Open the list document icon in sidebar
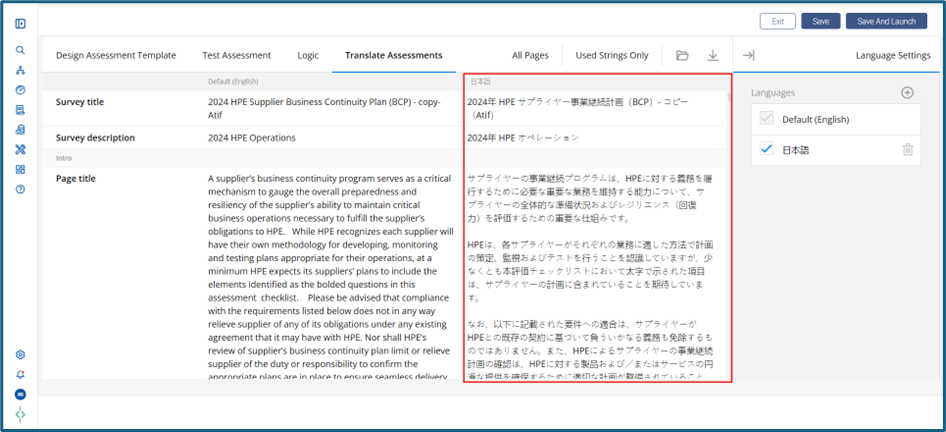Screen dimensions: 946x432 pyautogui.click(x=20, y=110)
